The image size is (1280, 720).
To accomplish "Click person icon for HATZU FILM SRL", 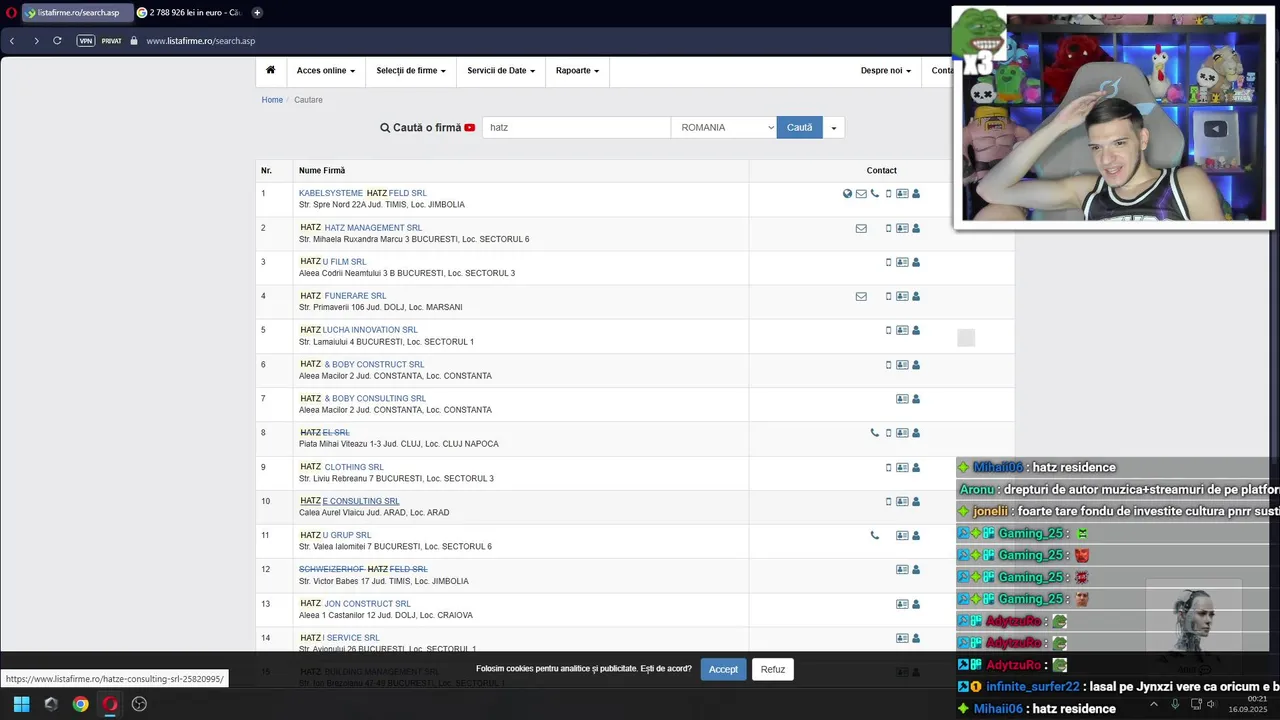I will pyautogui.click(x=916, y=262).
